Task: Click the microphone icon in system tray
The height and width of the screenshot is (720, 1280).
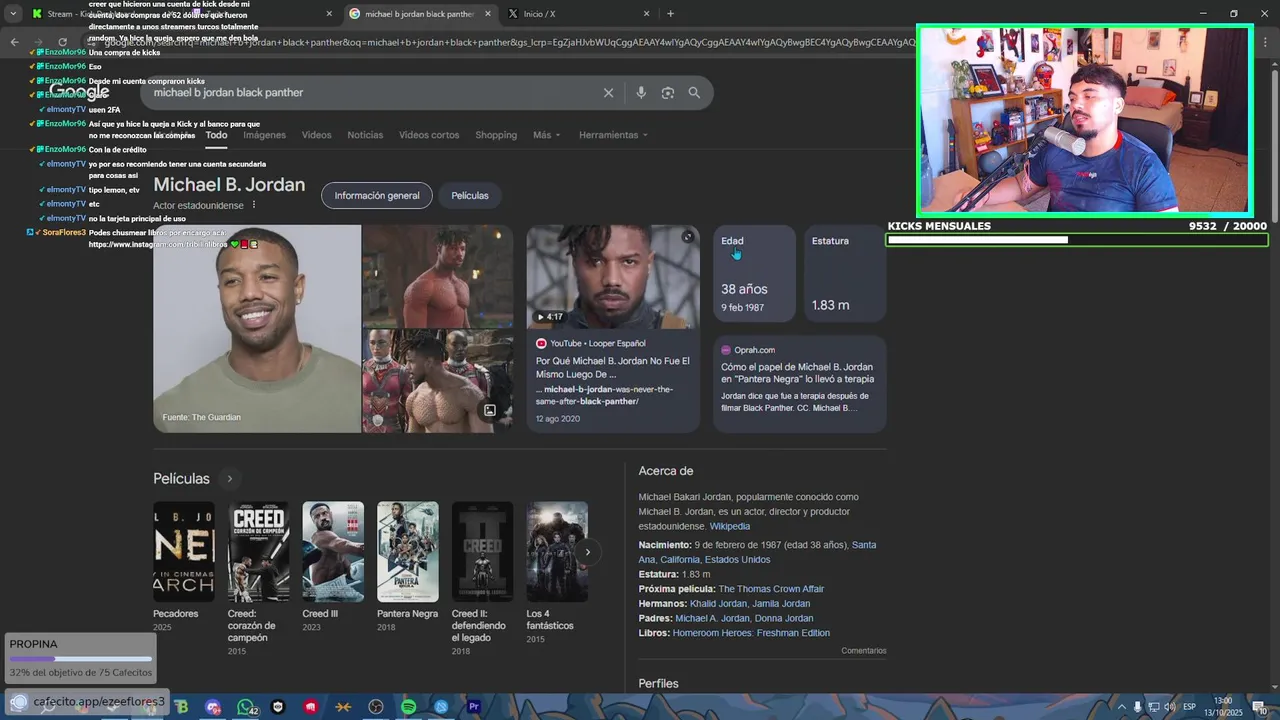Action: 1137,707
